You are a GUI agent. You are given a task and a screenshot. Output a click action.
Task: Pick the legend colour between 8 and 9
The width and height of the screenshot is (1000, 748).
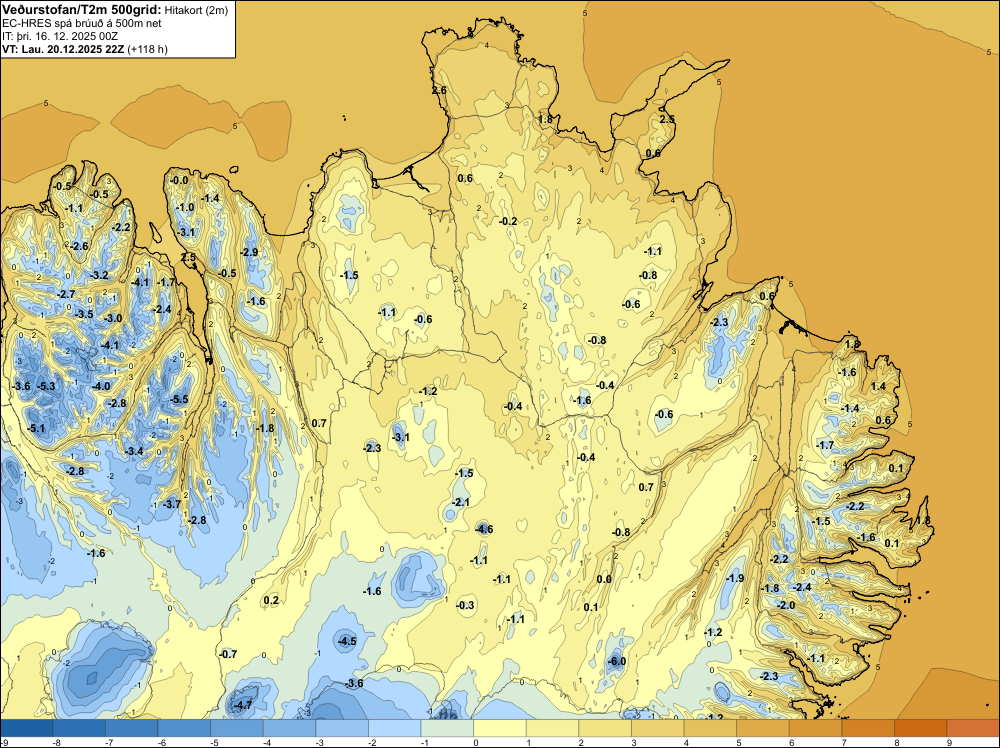920,728
